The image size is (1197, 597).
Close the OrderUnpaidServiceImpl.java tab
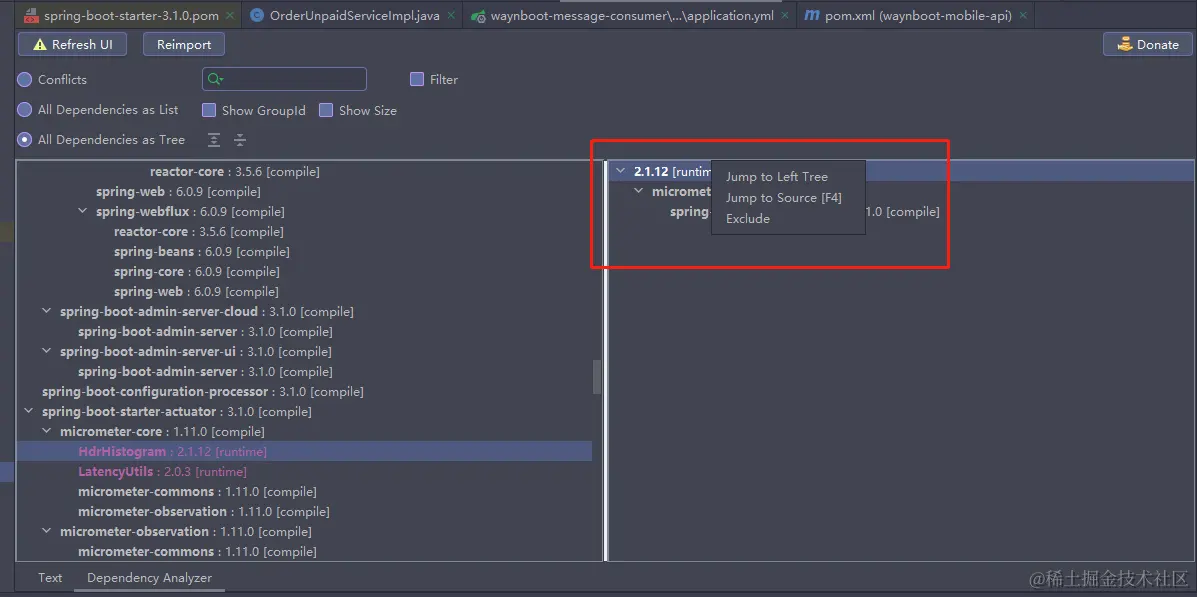452,15
